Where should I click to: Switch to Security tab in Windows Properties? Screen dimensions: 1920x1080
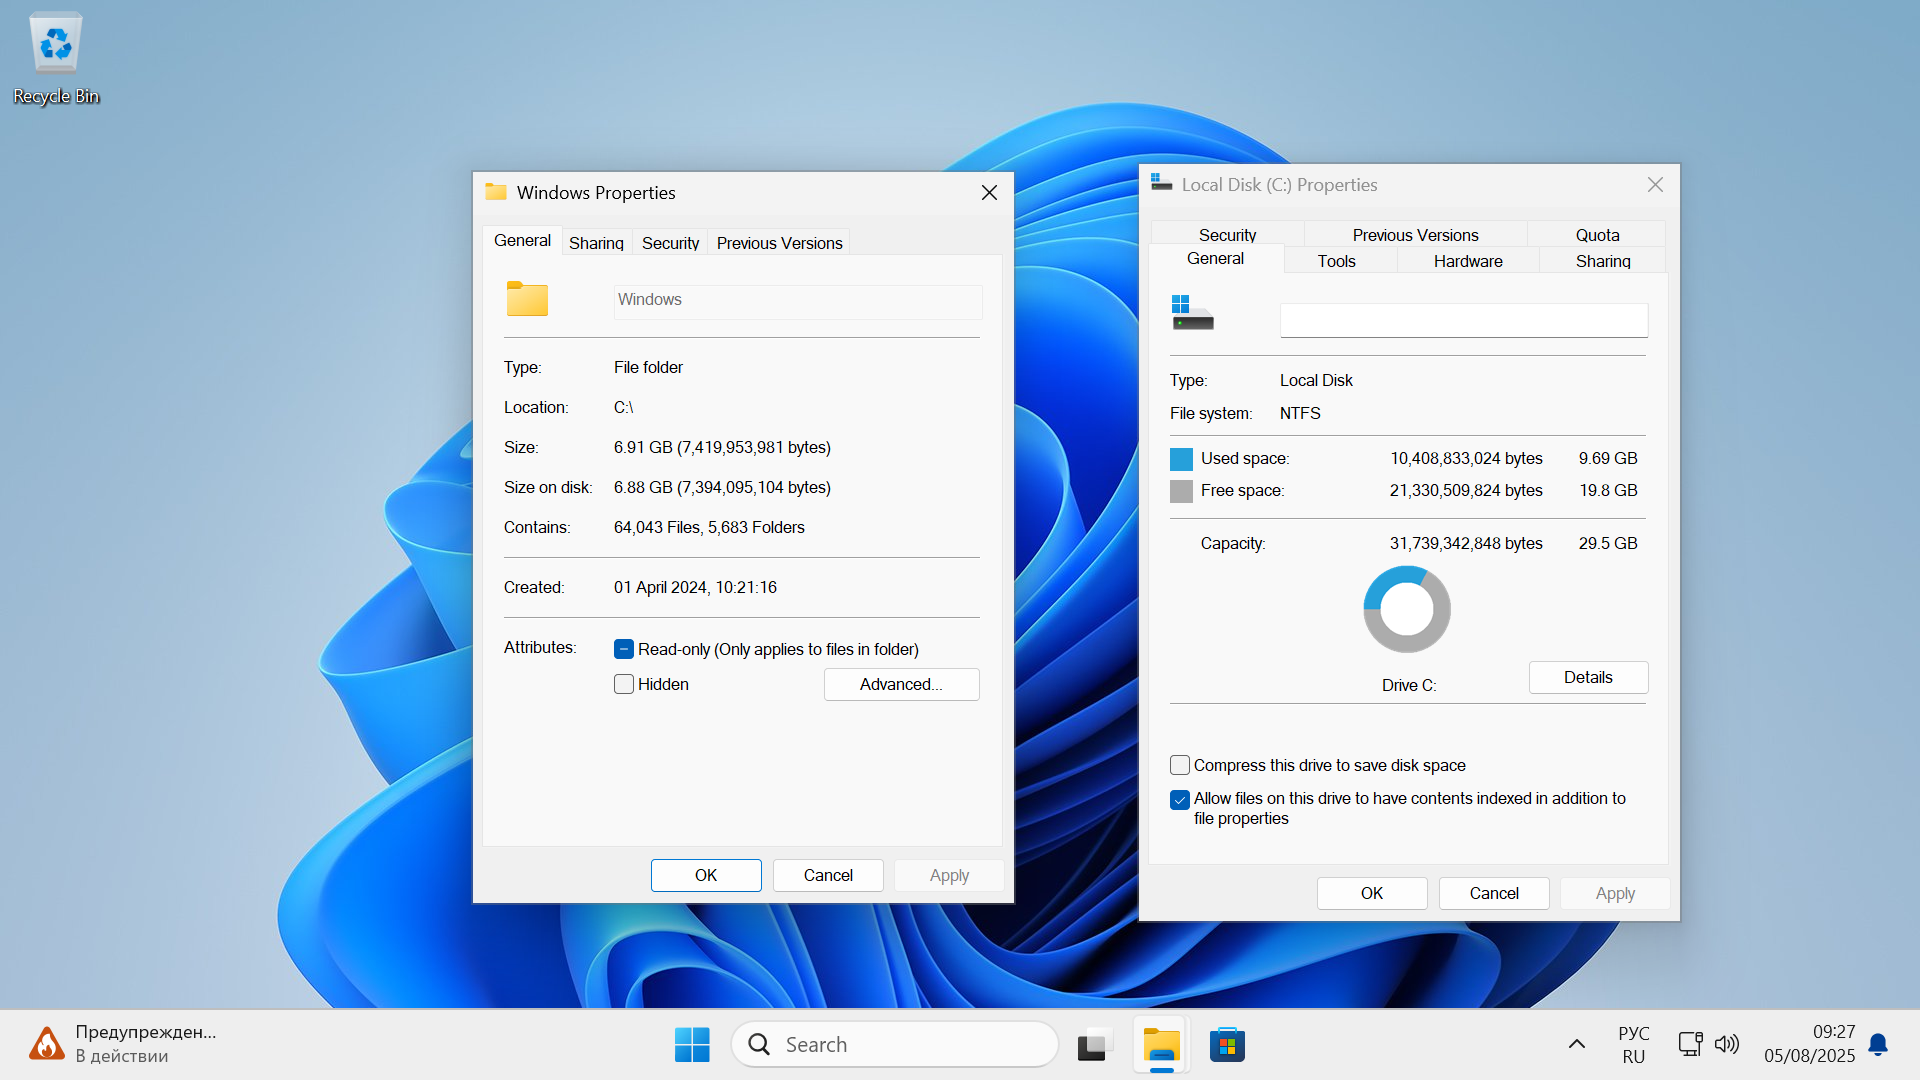pyautogui.click(x=670, y=243)
